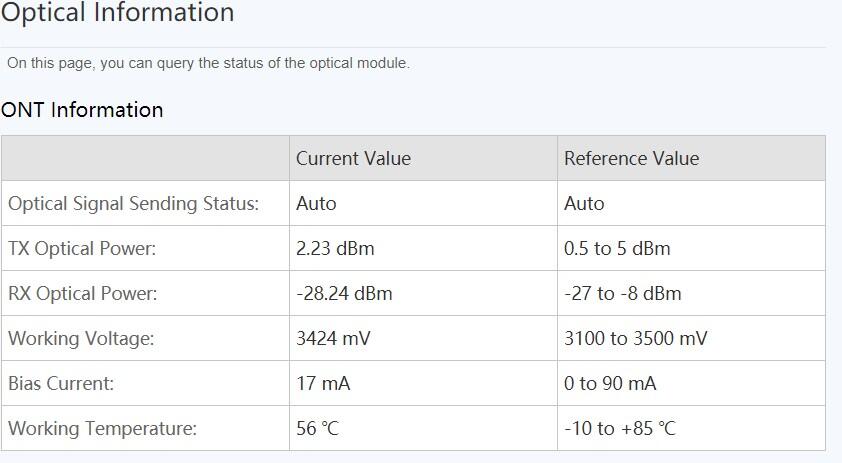Click the 2.23 dBm TX power value
842x463 pixels.
coord(335,248)
